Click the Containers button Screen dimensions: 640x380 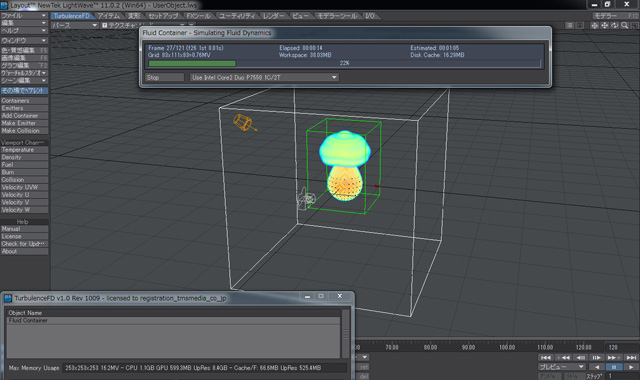coord(24,100)
